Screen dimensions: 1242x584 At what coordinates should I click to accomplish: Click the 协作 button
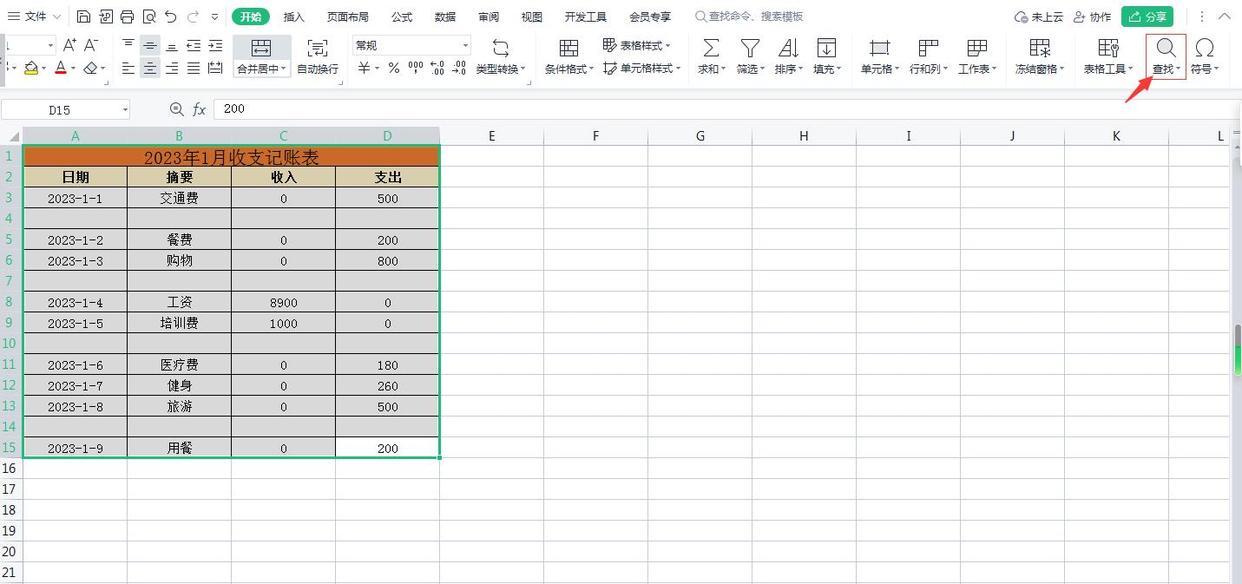pos(1091,17)
